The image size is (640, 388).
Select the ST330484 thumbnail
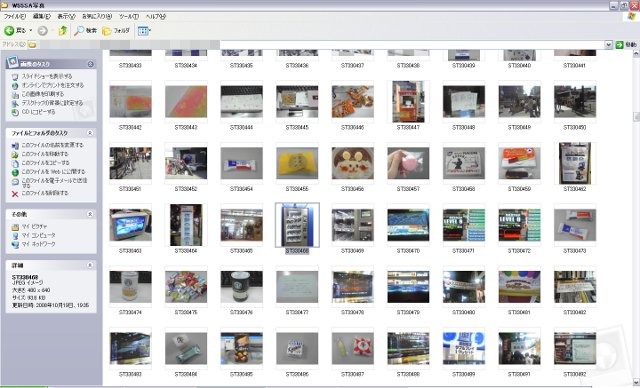[186, 348]
